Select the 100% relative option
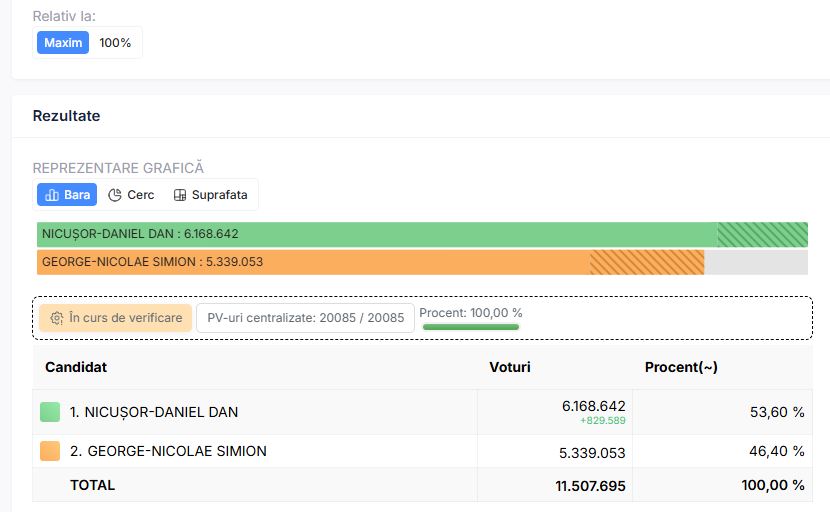The height and width of the screenshot is (512, 830). click(x=115, y=42)
